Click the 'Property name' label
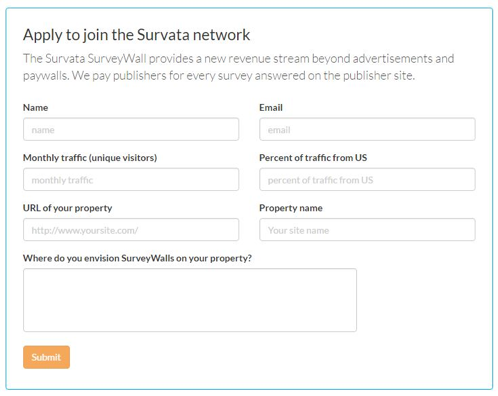This screenshot has width=498, height=396. pos(291,208)
